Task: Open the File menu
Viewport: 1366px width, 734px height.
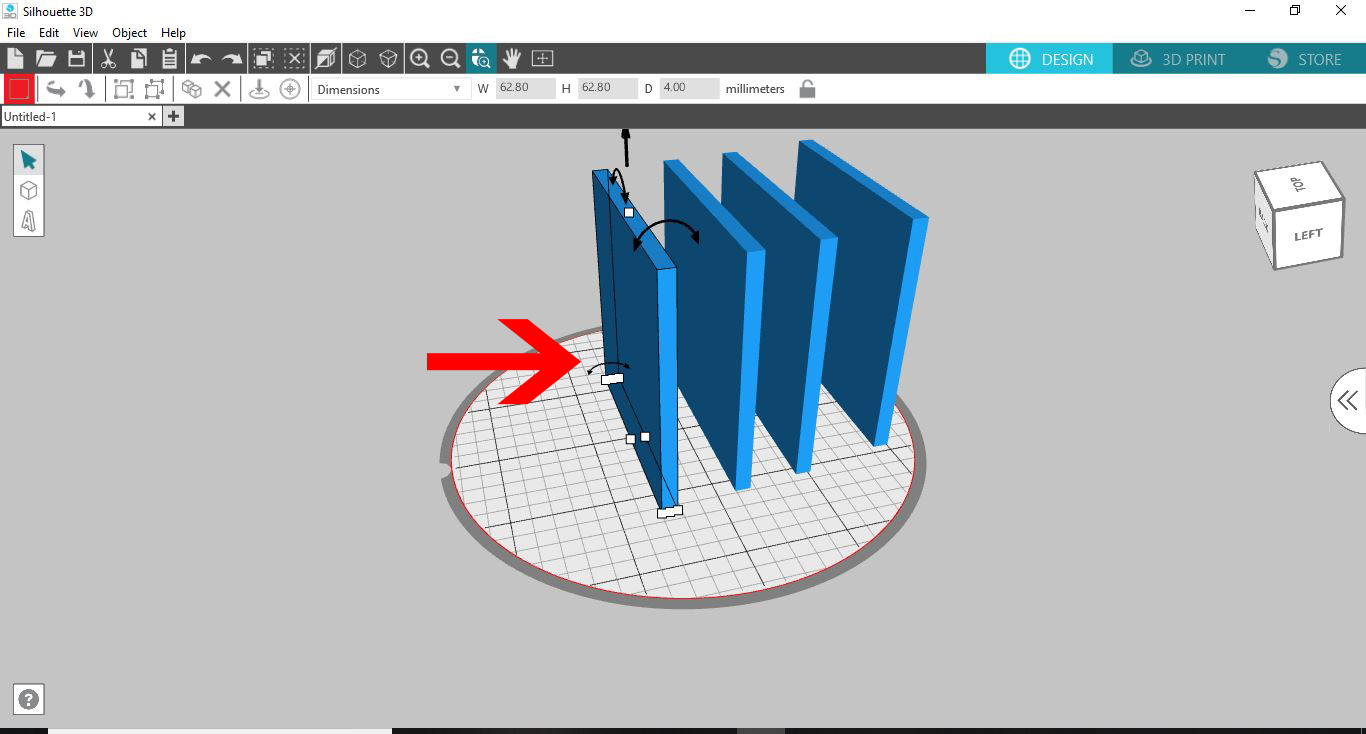Action: (x=16, y=33)
